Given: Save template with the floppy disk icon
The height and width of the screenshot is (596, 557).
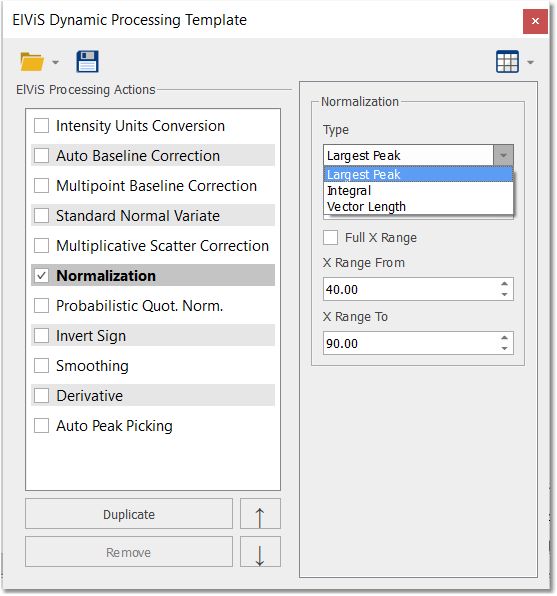Looking at the screenshot, I should click(87, 61).
